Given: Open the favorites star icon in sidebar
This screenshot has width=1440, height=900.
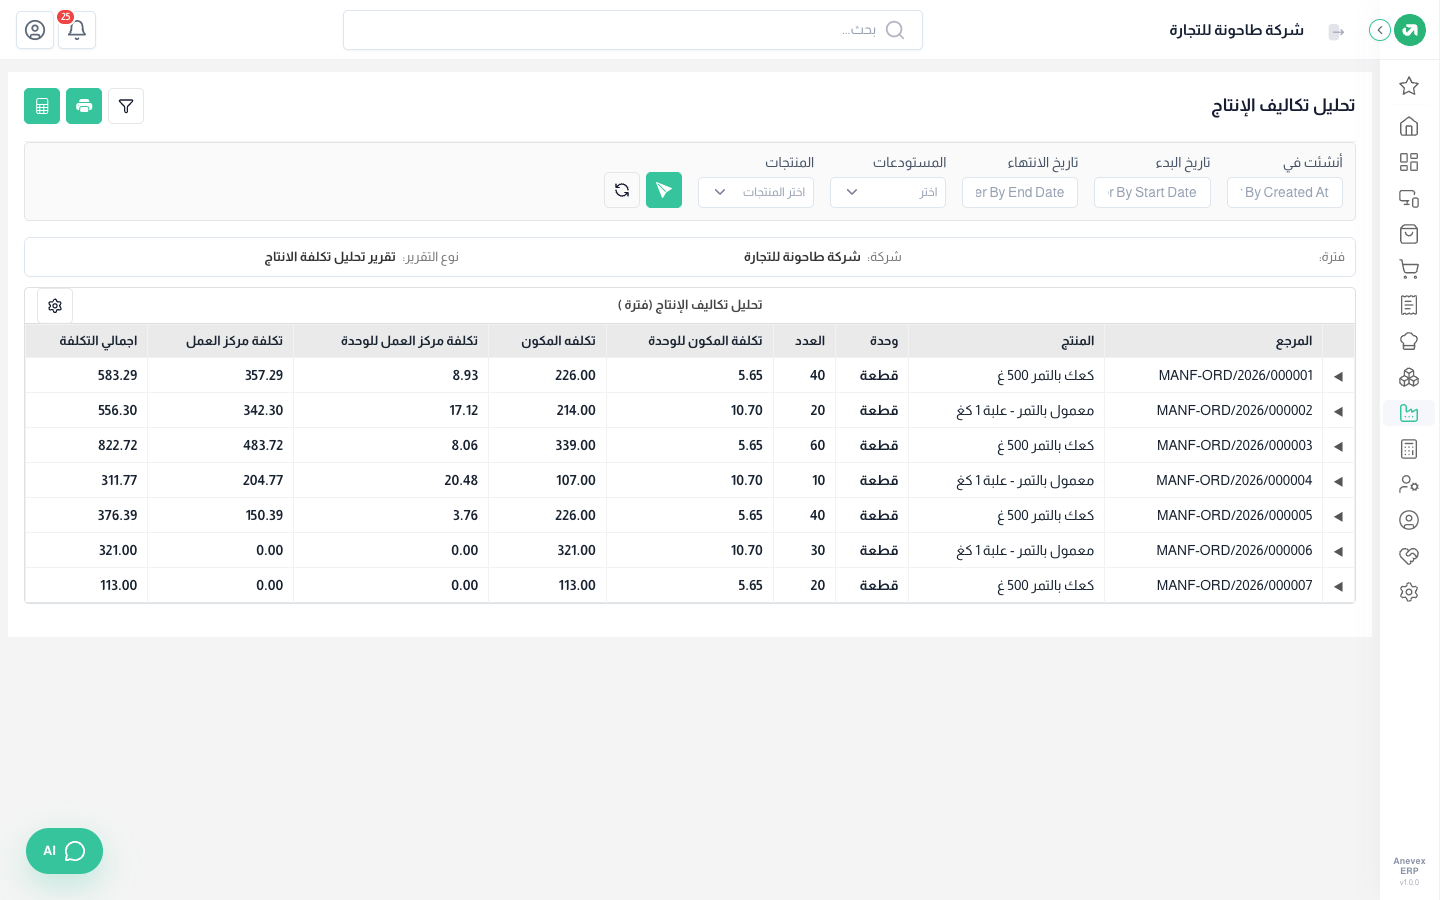Looking at the screenshot, I should [1409, 86].
